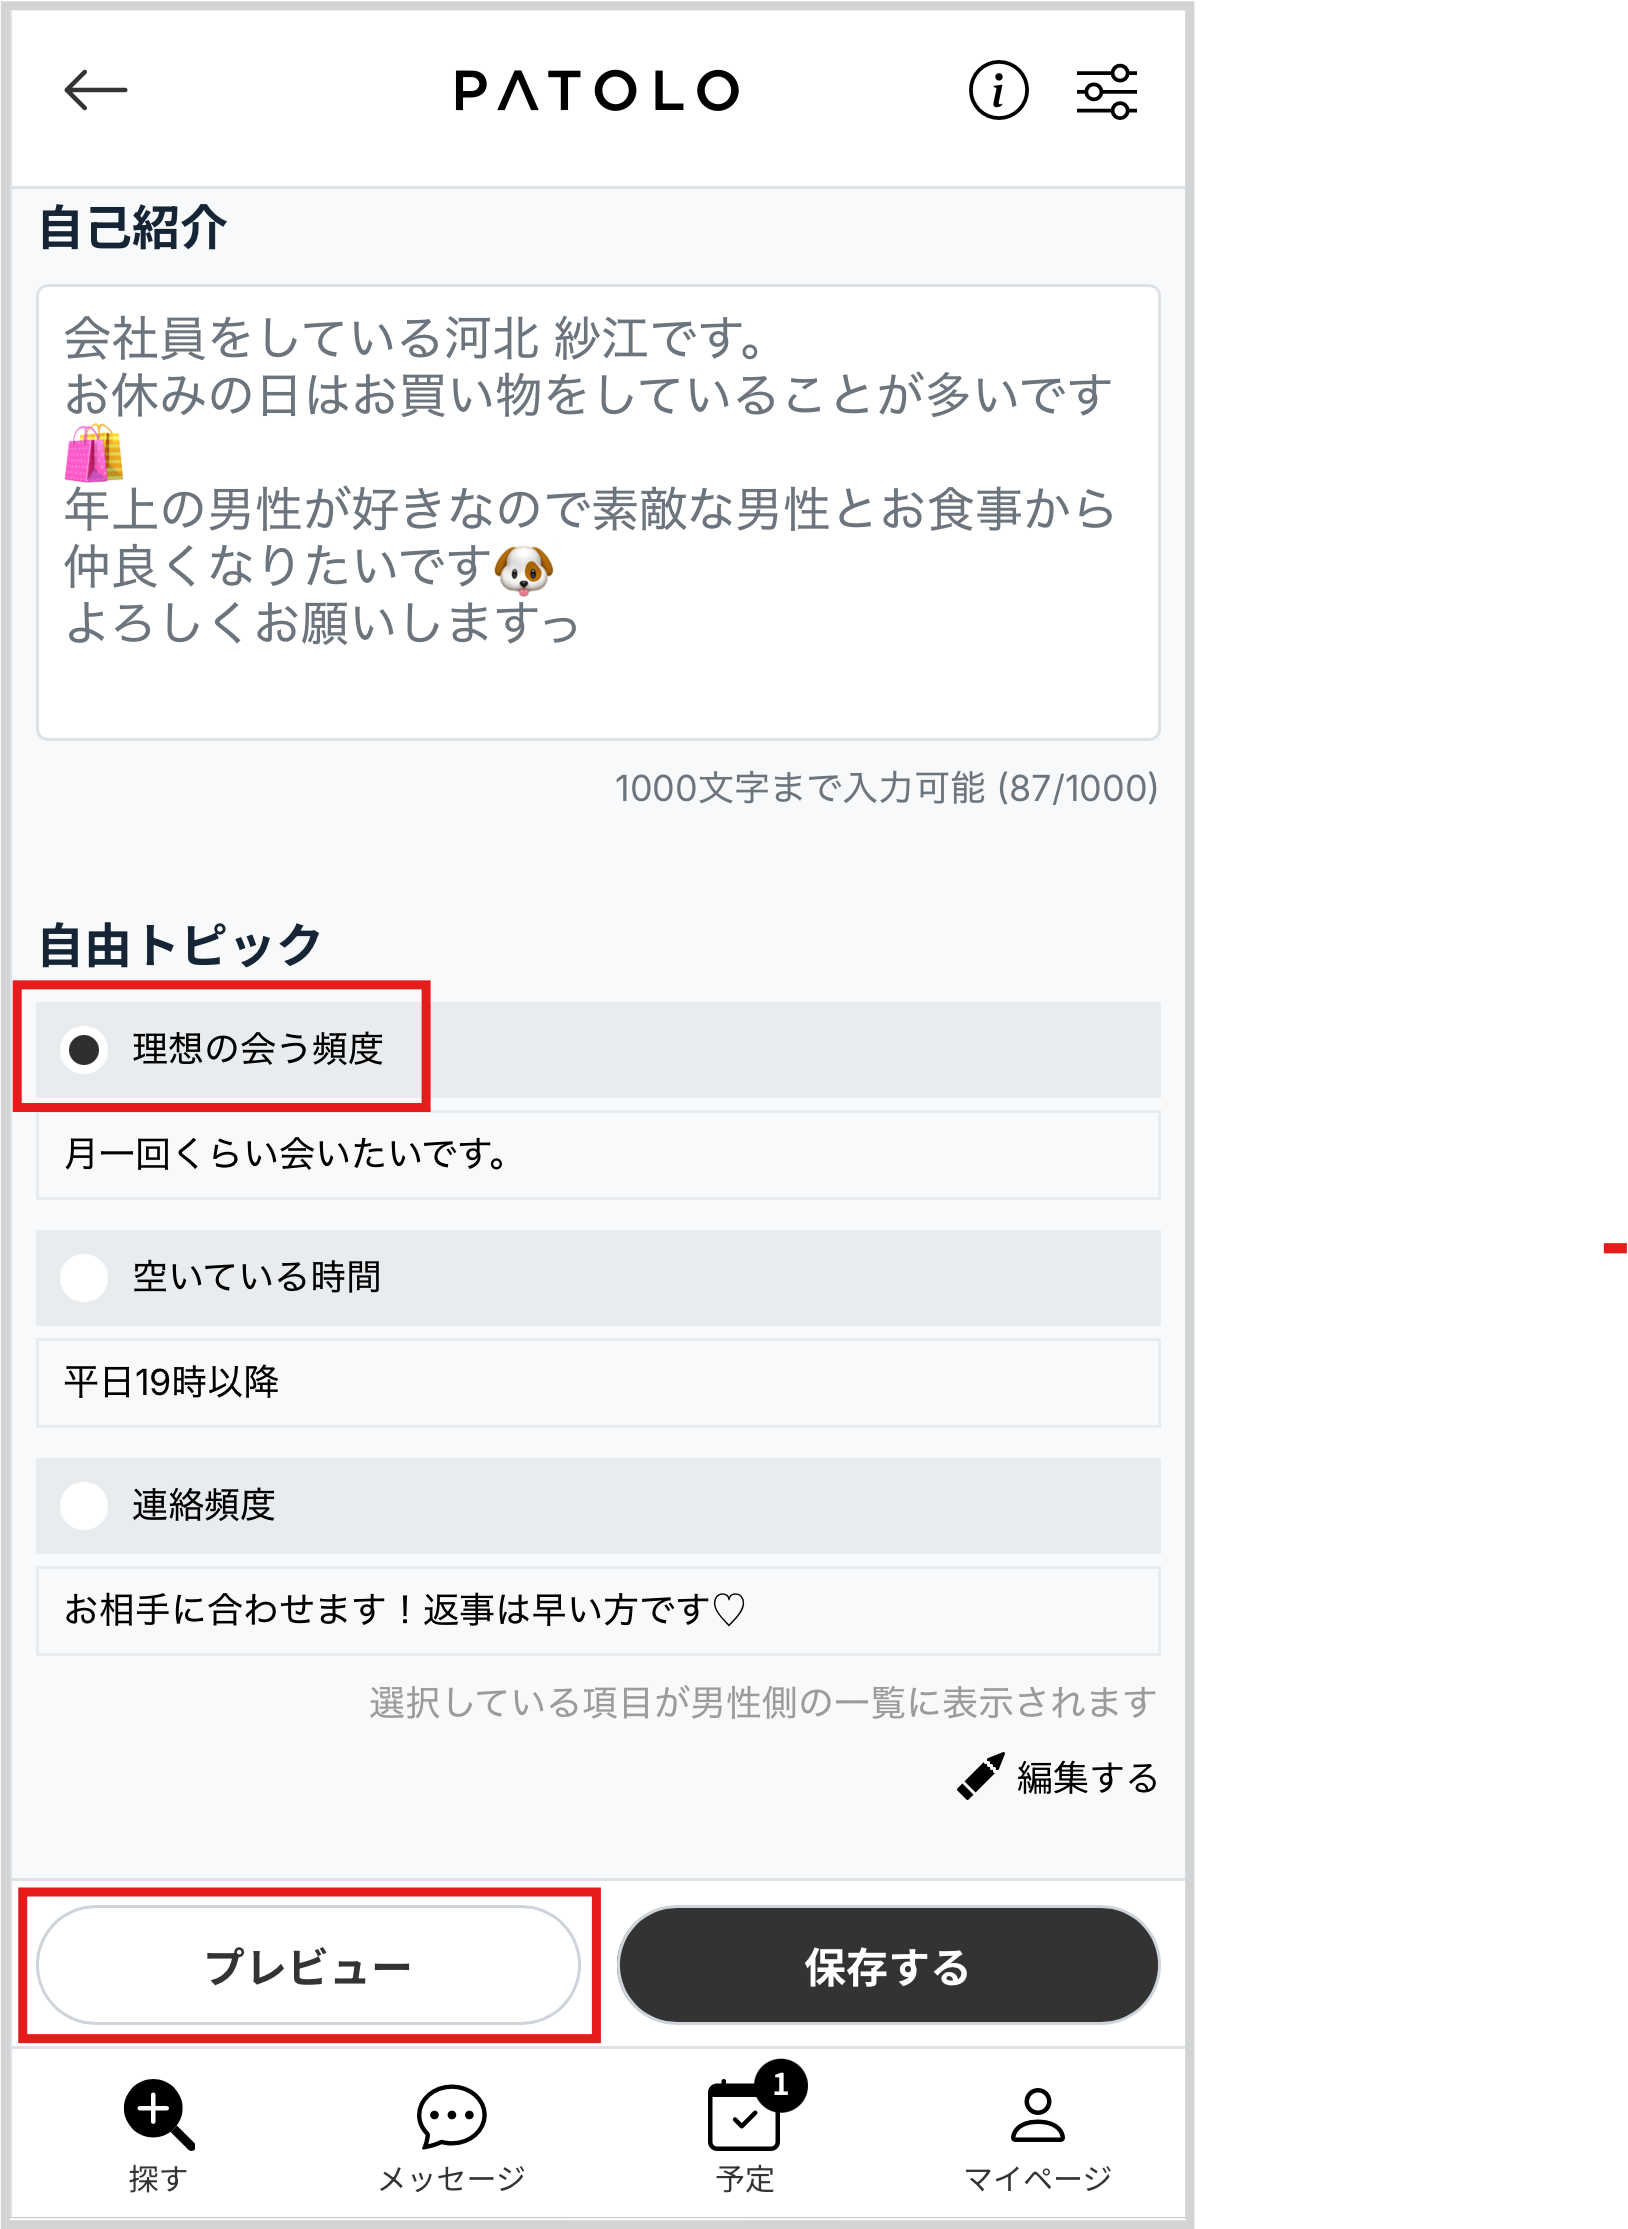
Task: Open the マイページ profile icon
Action: pyautogui.click(x=1038, y=2114)
